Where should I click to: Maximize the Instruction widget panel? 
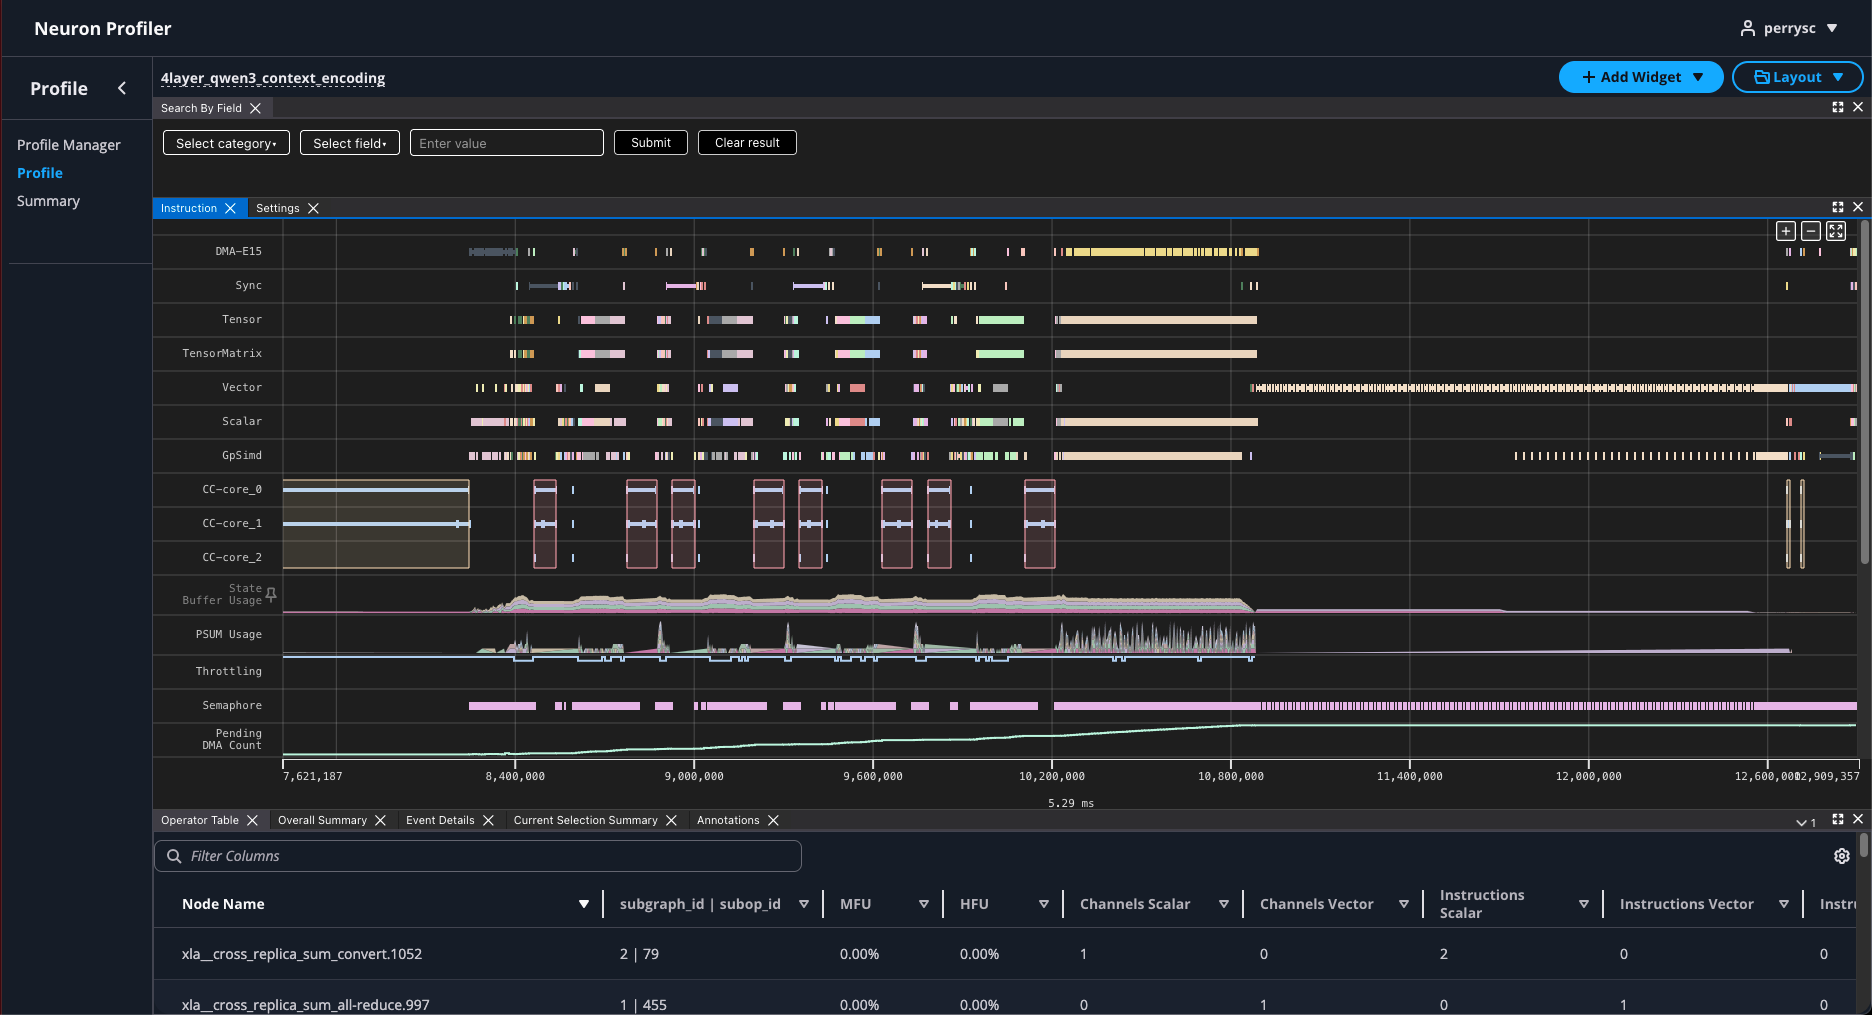1838,207
